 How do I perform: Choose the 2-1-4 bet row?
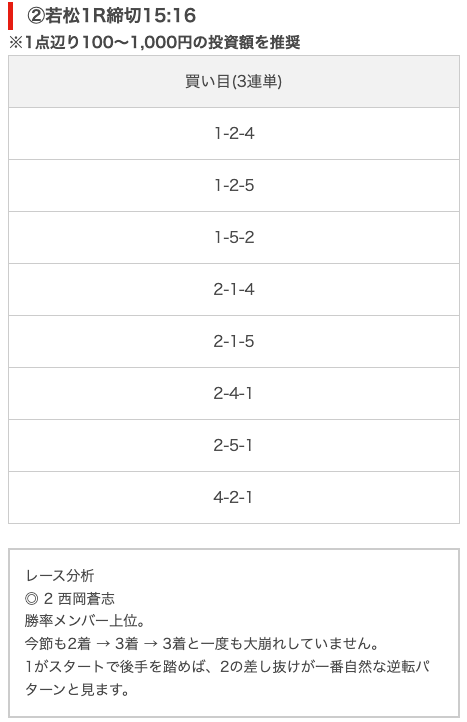(x=234, y=290)
